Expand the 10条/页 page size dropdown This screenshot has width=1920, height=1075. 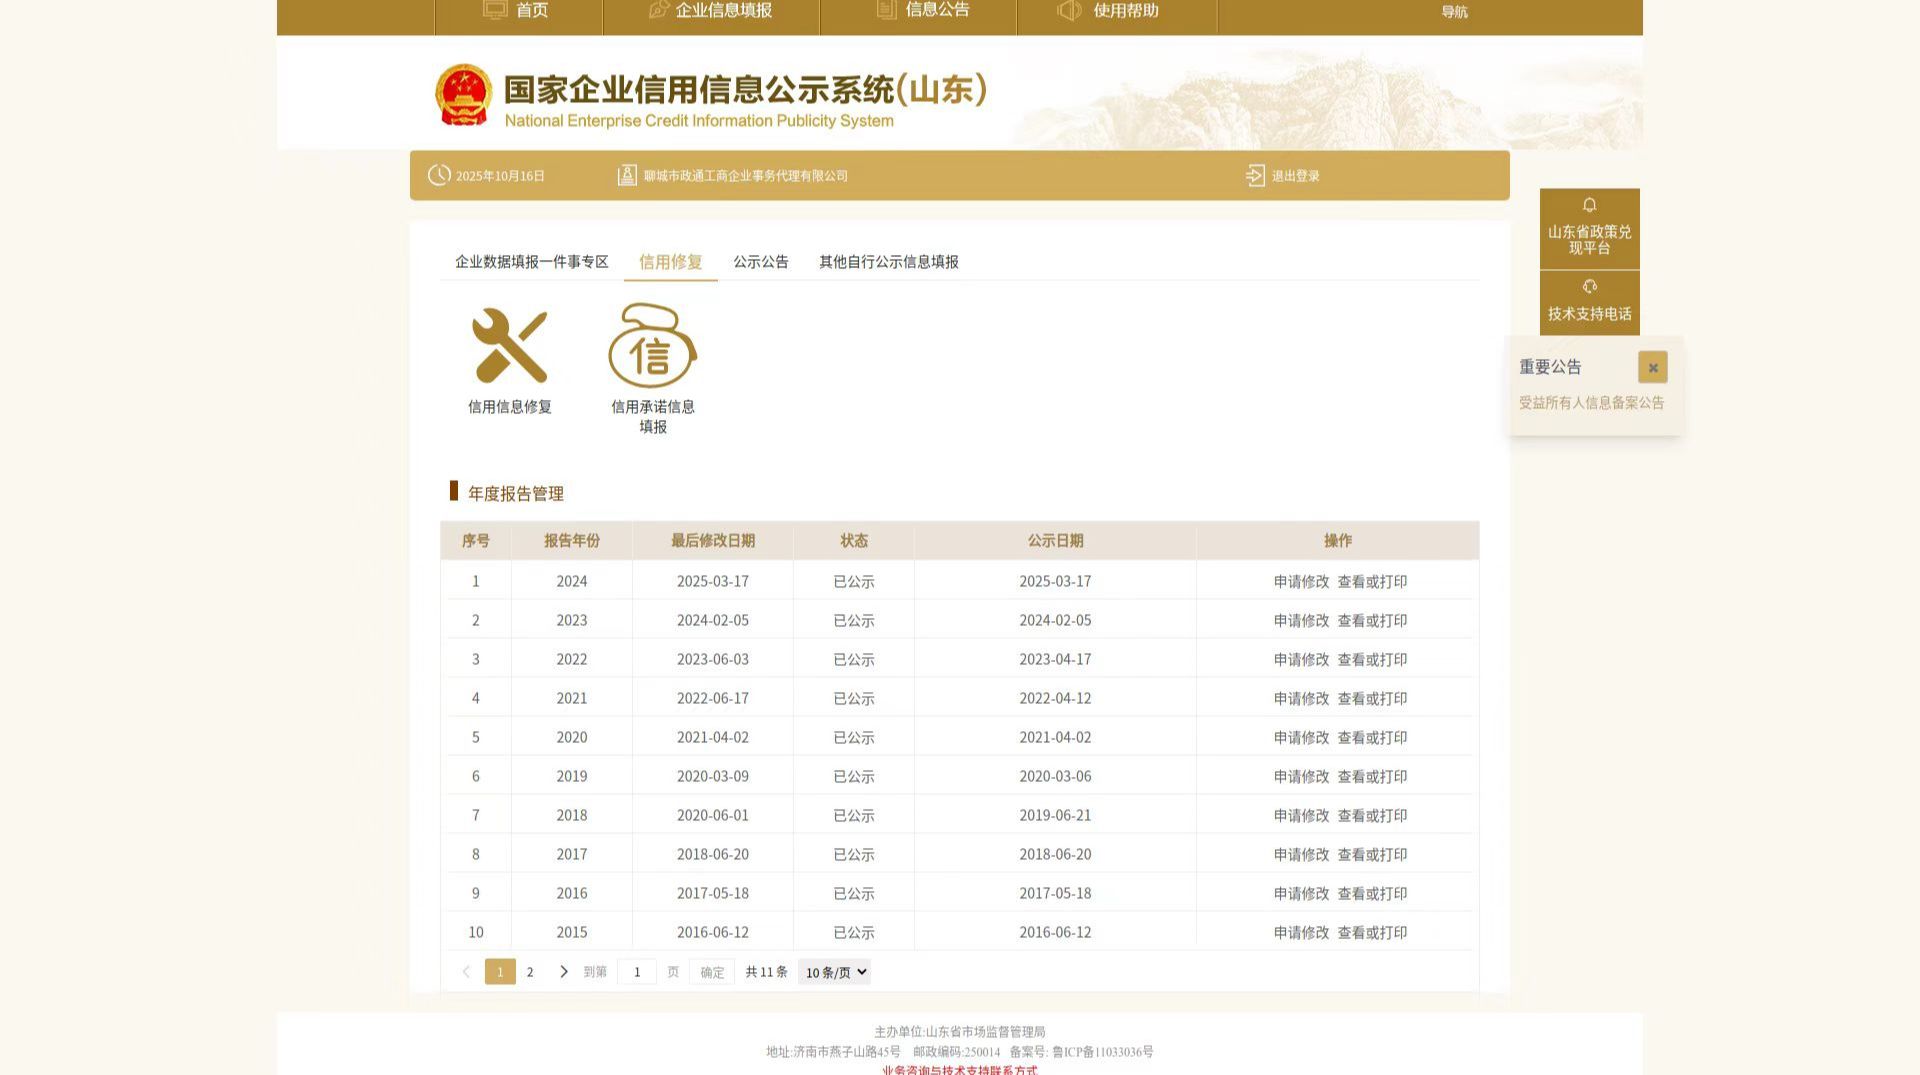tap(834, 972)
